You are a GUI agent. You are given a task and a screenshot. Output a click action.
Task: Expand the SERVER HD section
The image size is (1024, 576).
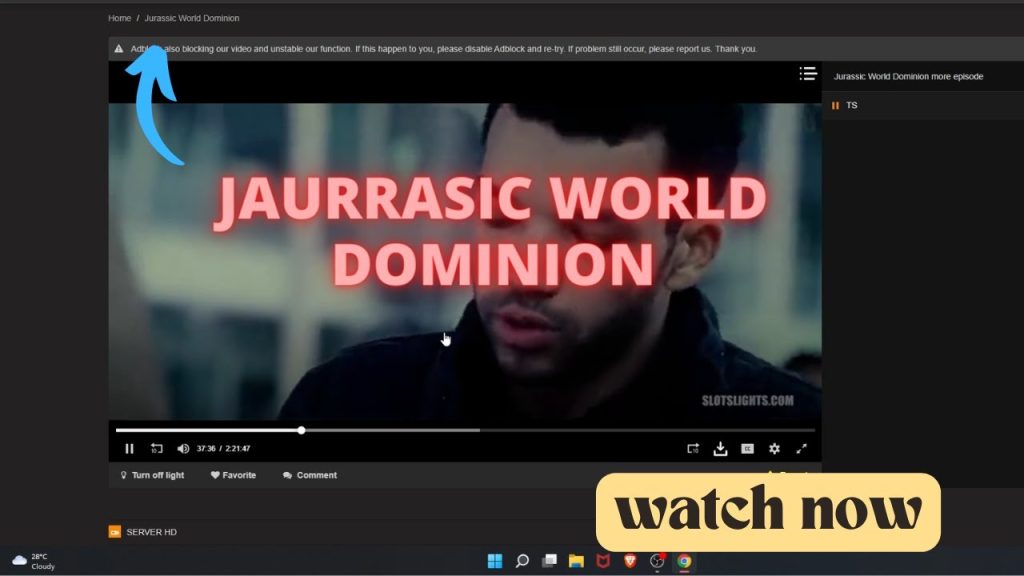pos(150,532)
